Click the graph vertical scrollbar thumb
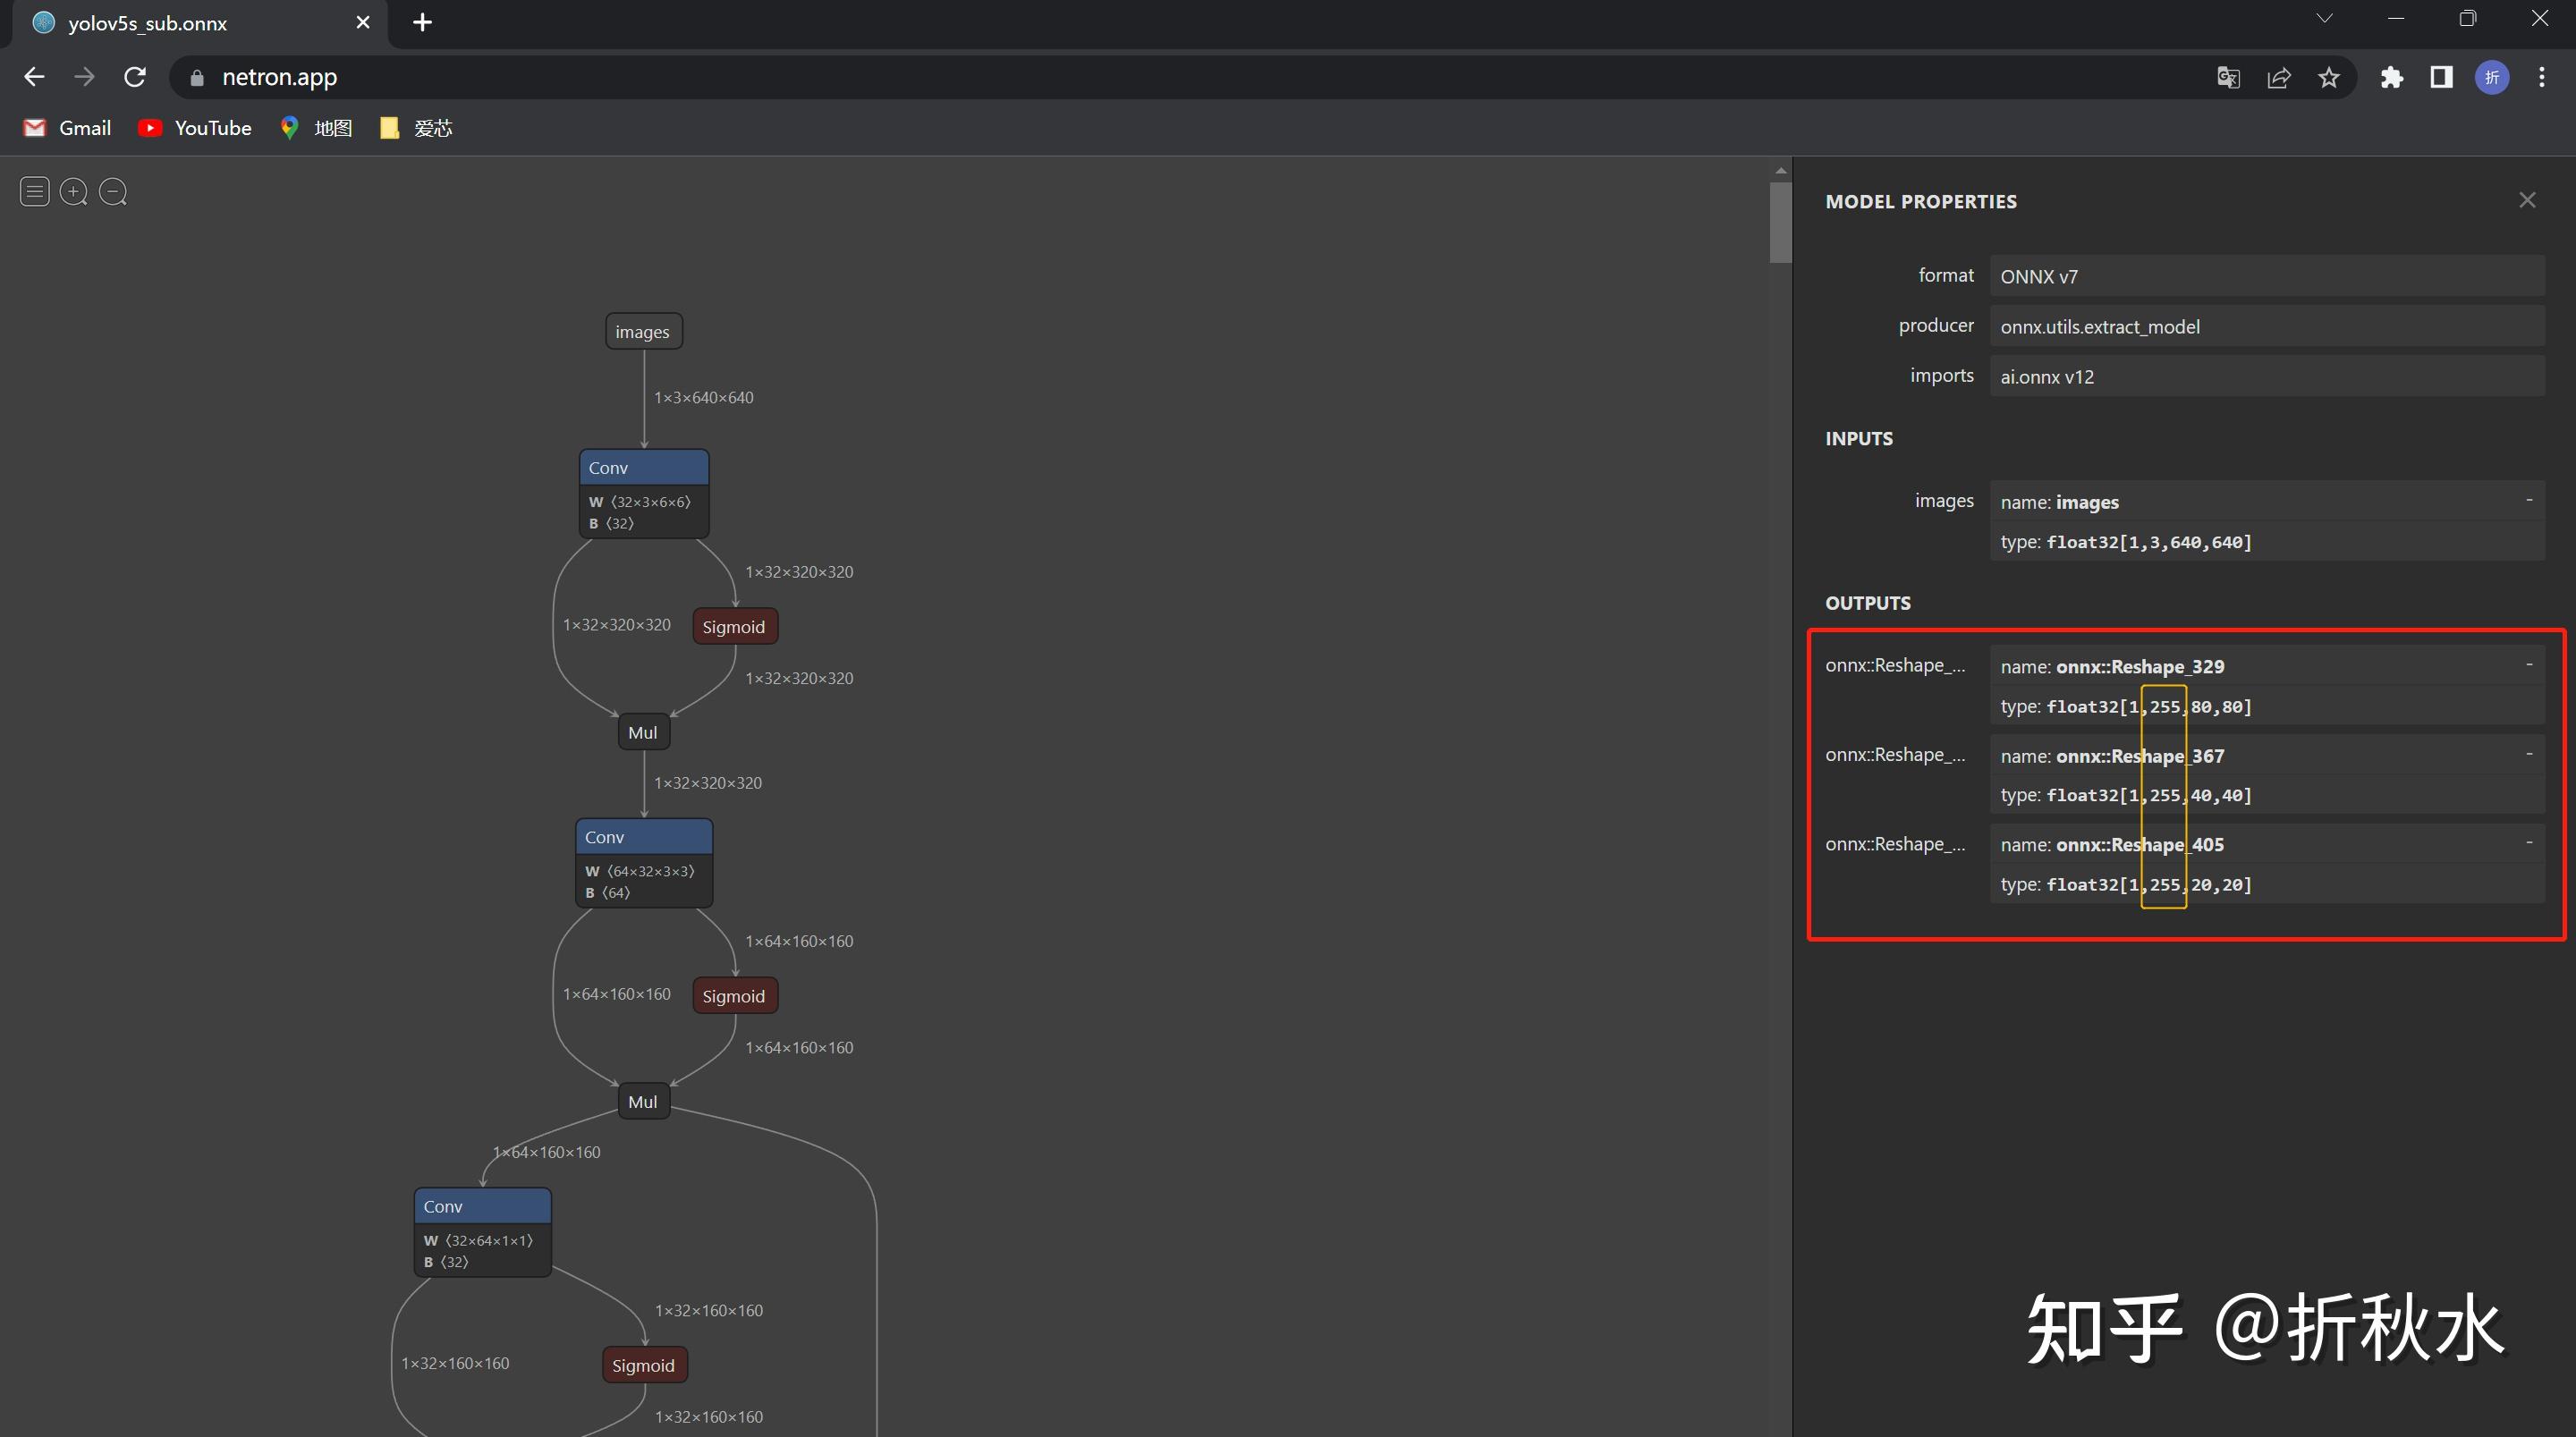 1780,222
